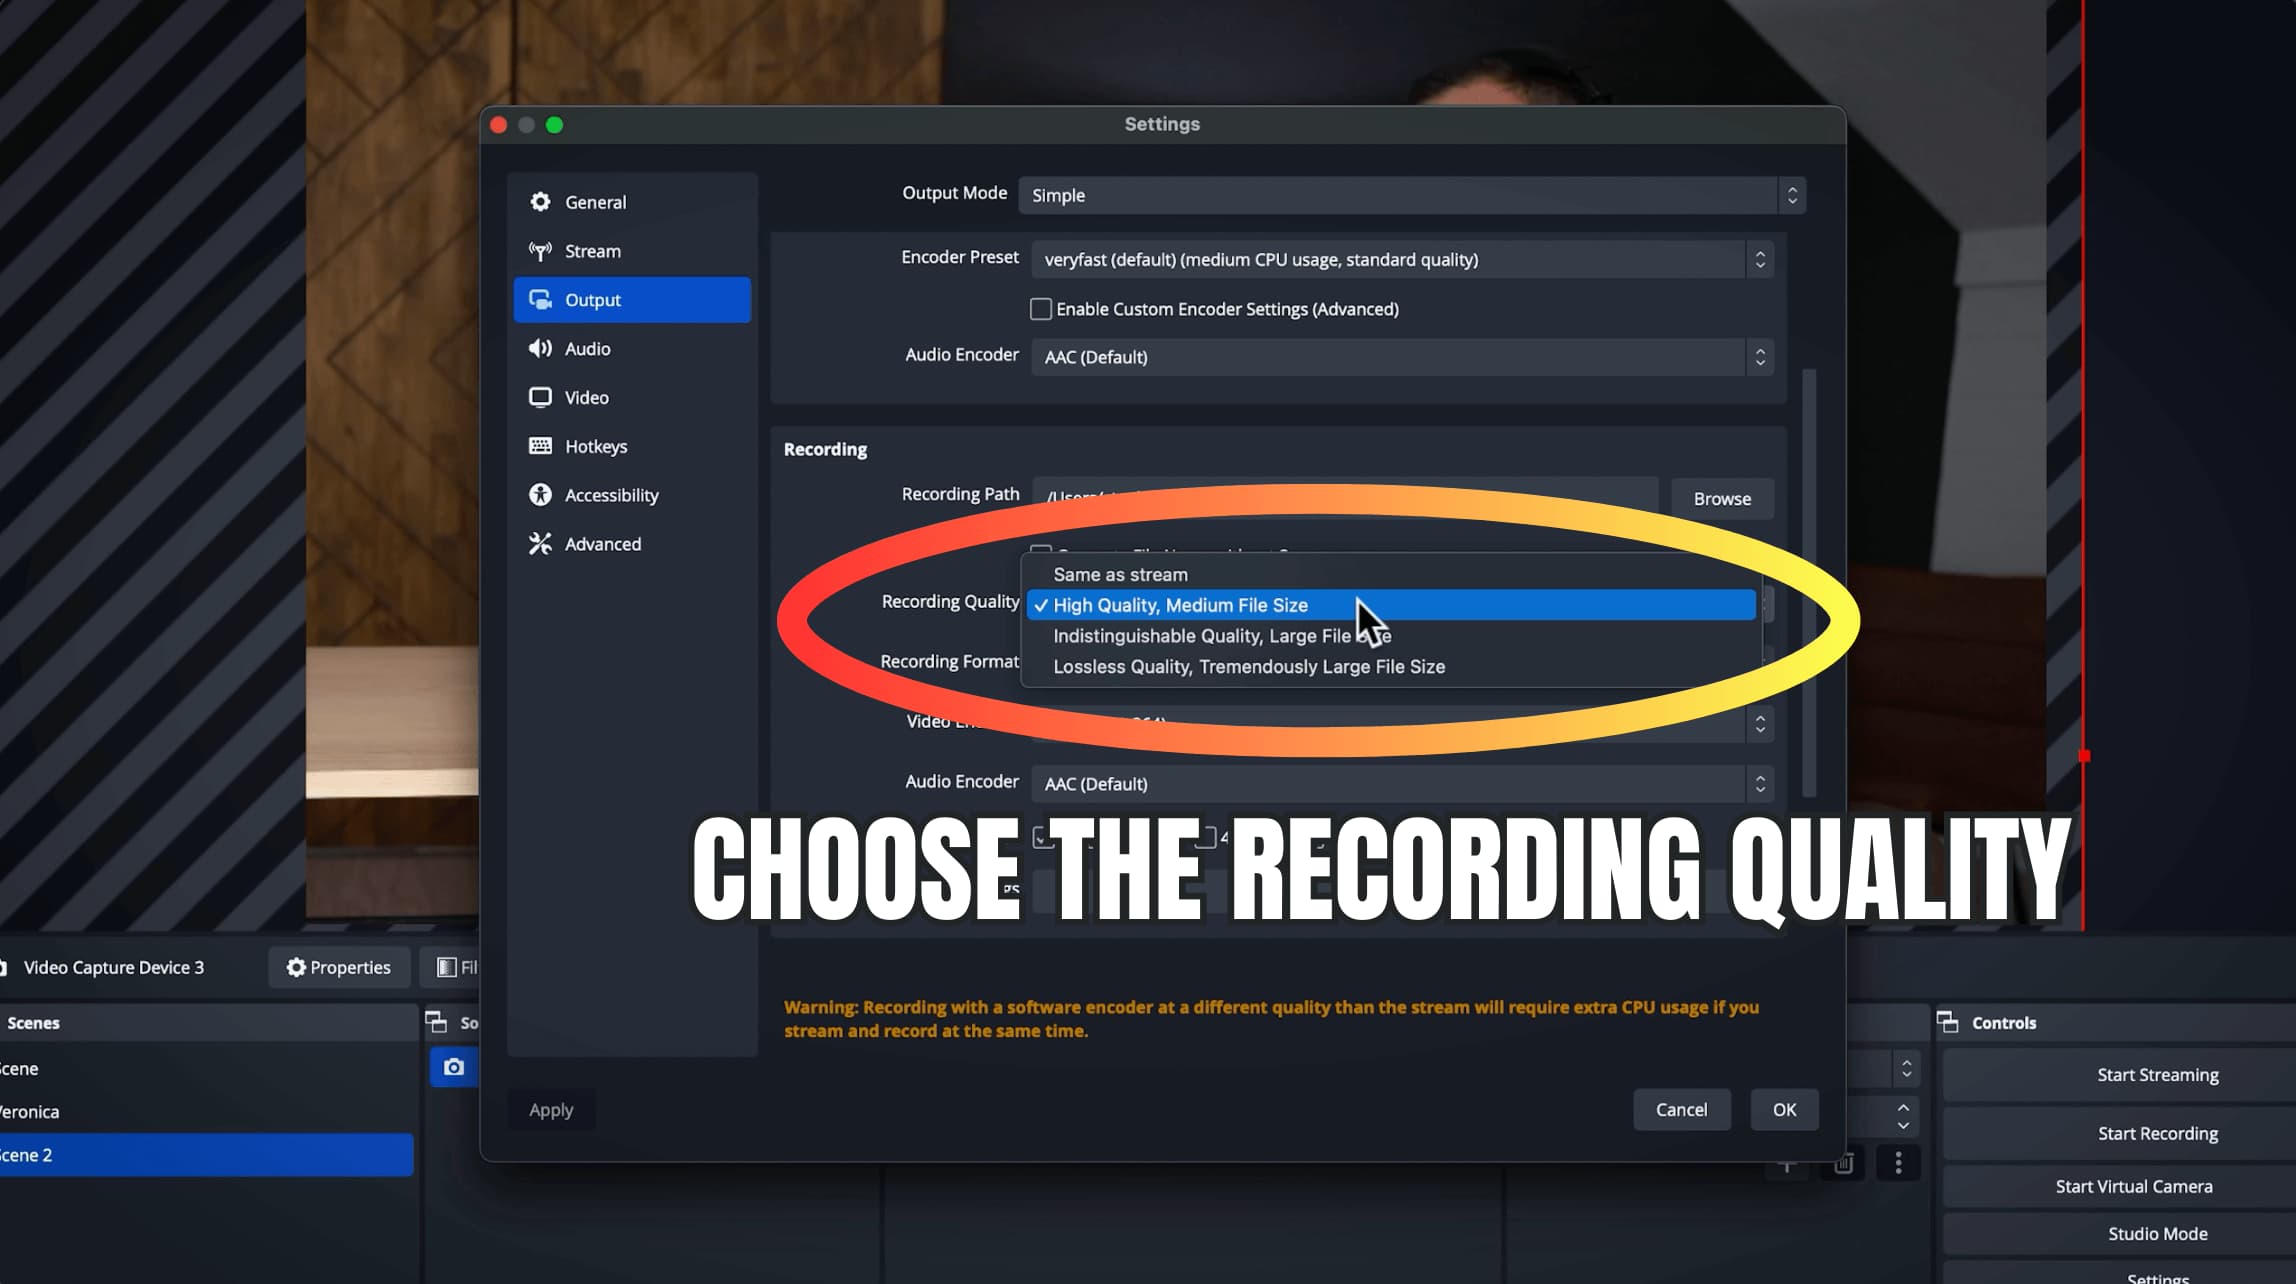Confirm settings with the OK button
The height and width of the screenshot is (1284, 2296).
point(1784,1110)
